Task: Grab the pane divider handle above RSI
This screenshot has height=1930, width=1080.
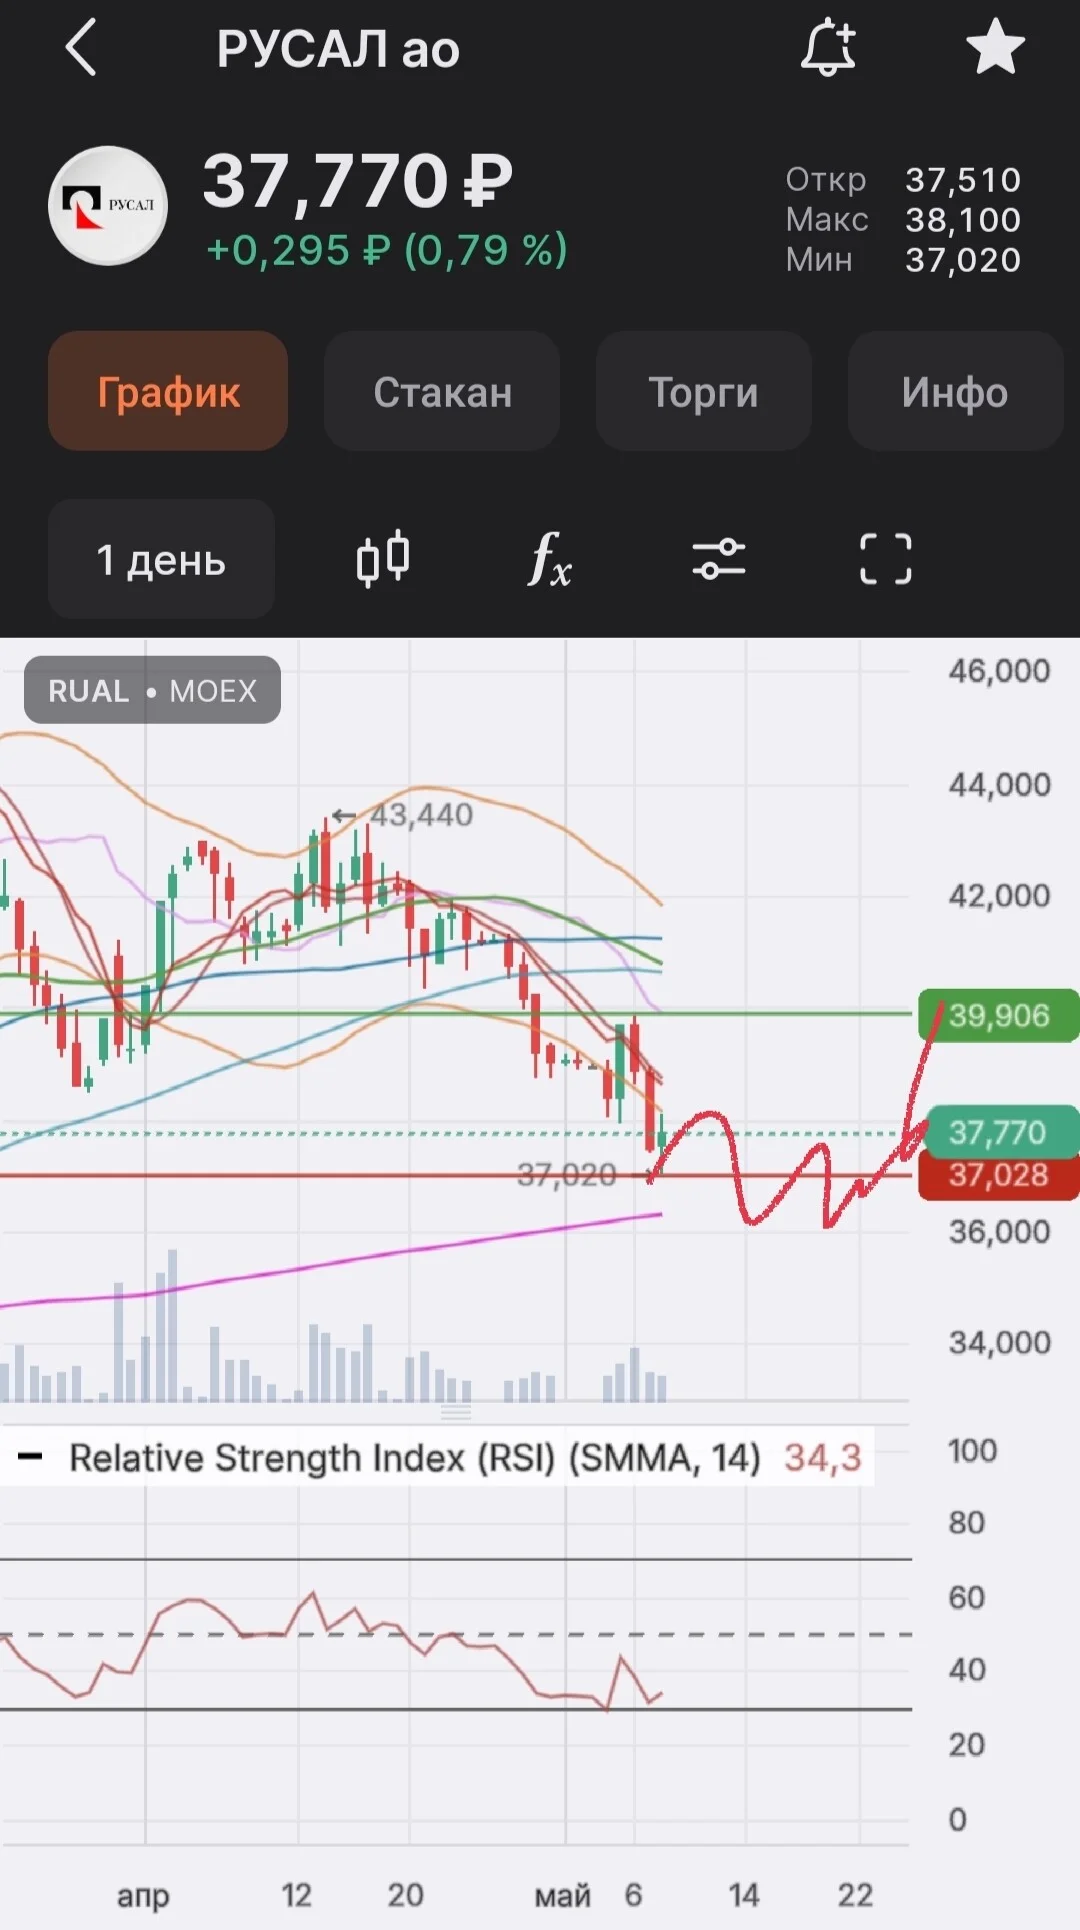Action: pyautogui.click(x=456, y=1412)
